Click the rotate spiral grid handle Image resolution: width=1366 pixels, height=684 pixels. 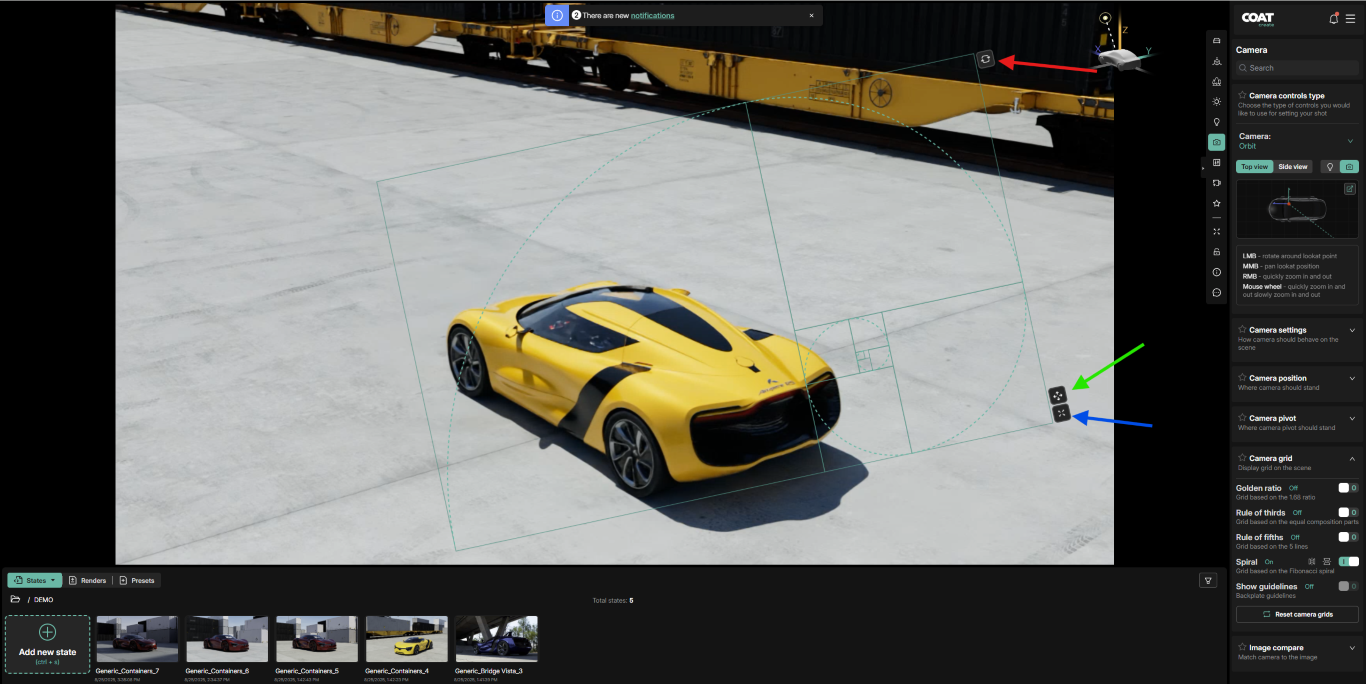(x=985, y=60)
